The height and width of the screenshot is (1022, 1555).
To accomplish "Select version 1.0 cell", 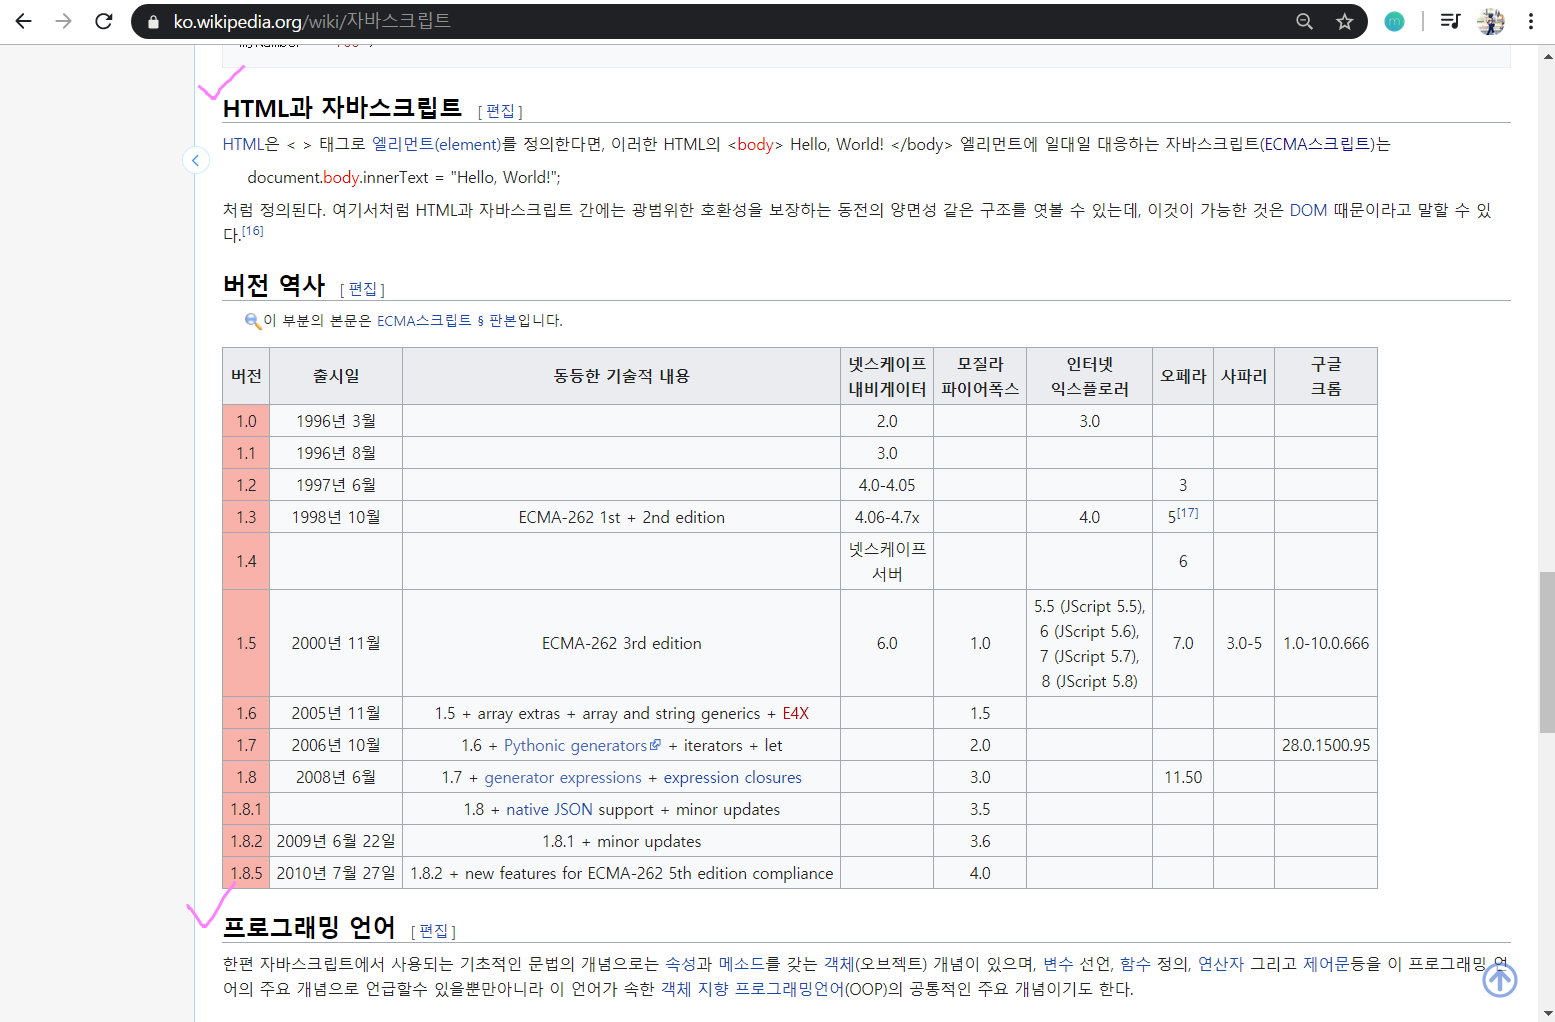I will [x=246, y=421].
